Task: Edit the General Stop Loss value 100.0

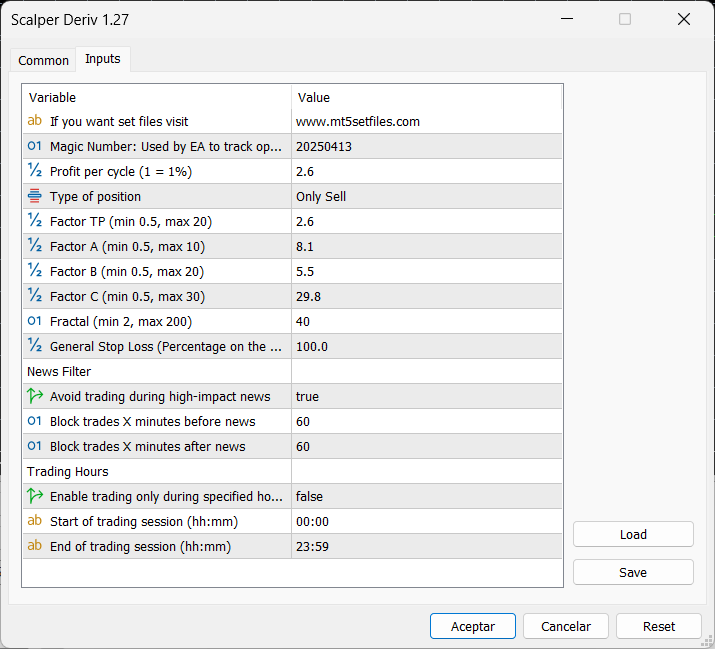Action: [x=426, y=347]
